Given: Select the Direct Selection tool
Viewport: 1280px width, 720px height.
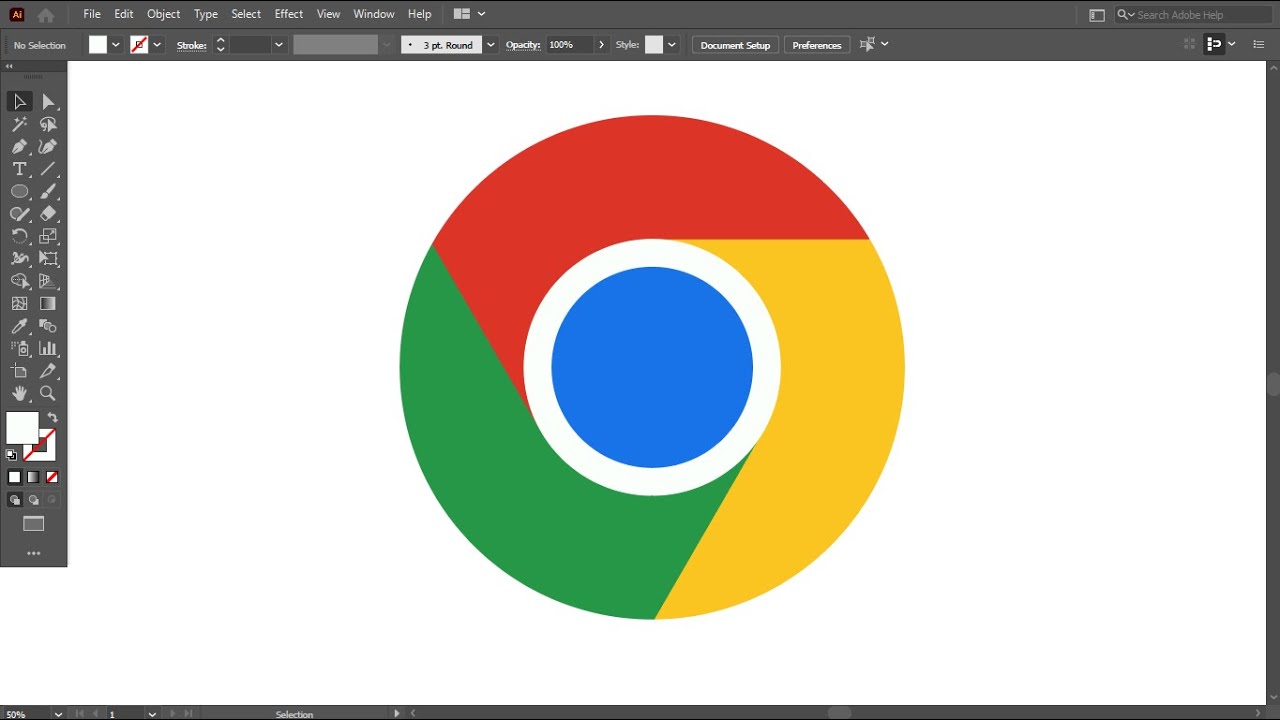Looking at the screenshot, I should click(48, 102).
